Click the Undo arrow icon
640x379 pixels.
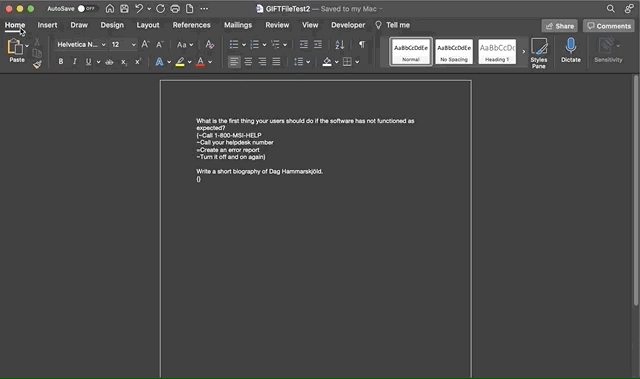point(139,9)
